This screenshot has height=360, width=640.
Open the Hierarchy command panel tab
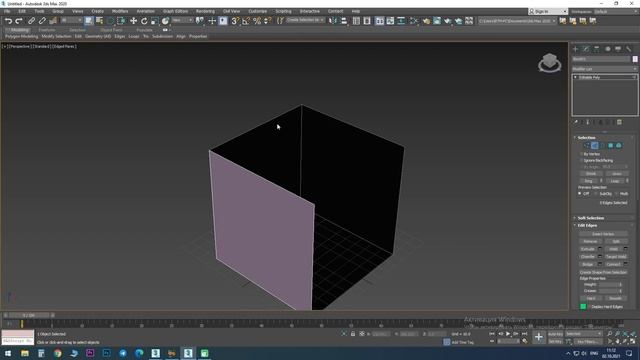[x=597, y=49]
